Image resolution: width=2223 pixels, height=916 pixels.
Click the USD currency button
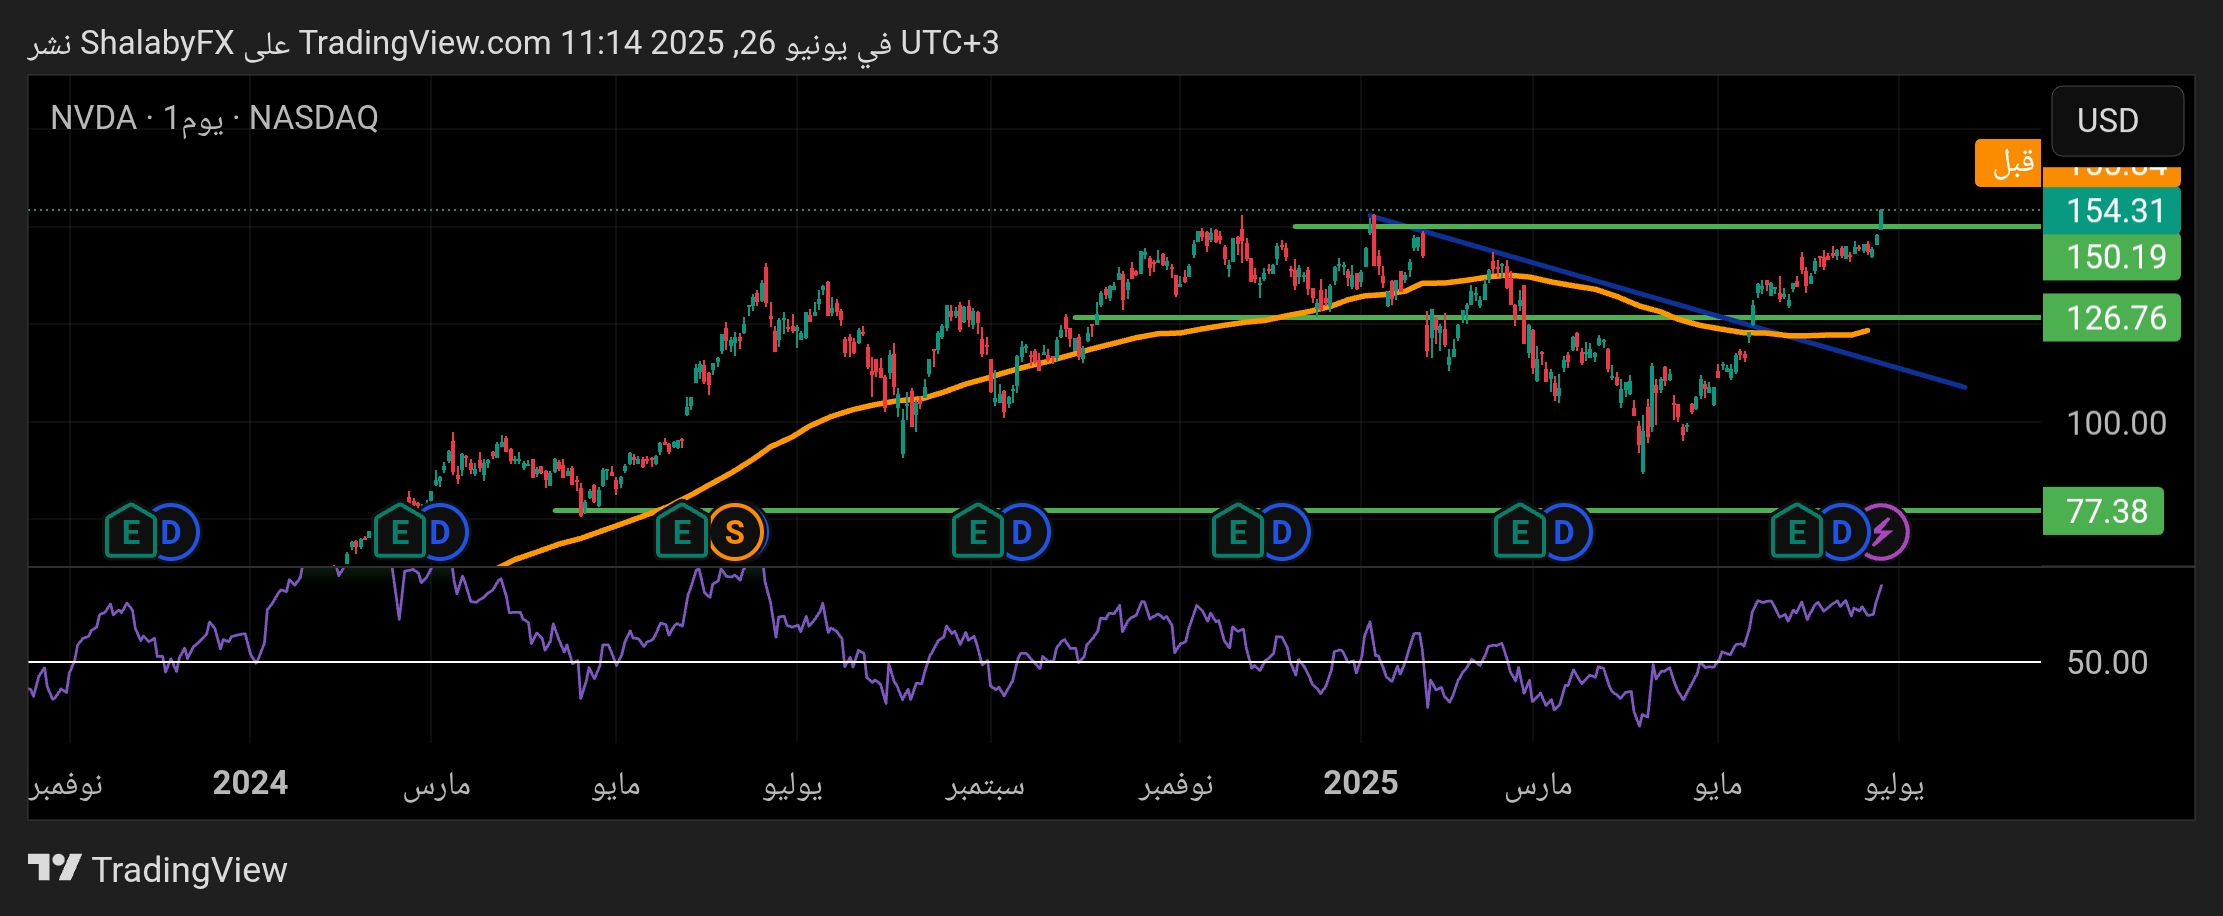[2117, 121]
